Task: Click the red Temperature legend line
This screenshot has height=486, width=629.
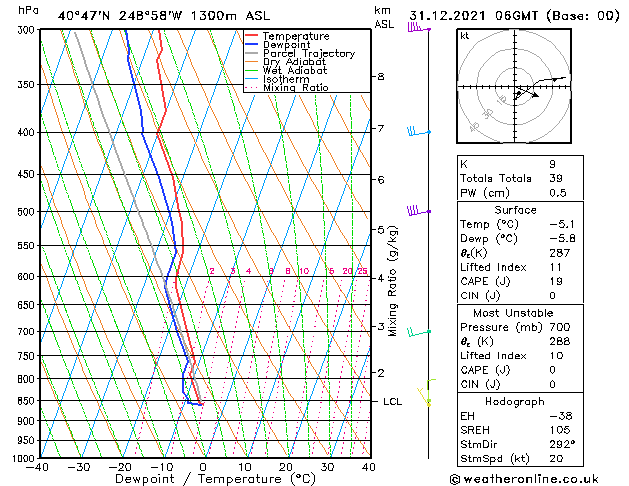Action: pos(251,36)
